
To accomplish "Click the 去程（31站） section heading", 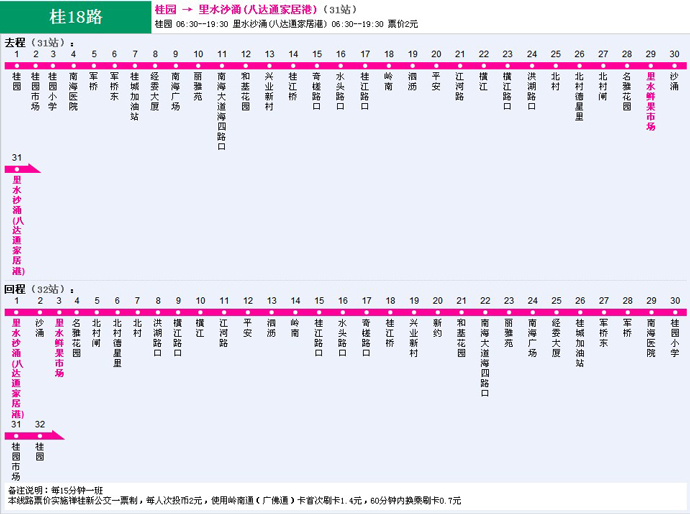I will click(39, 43).
